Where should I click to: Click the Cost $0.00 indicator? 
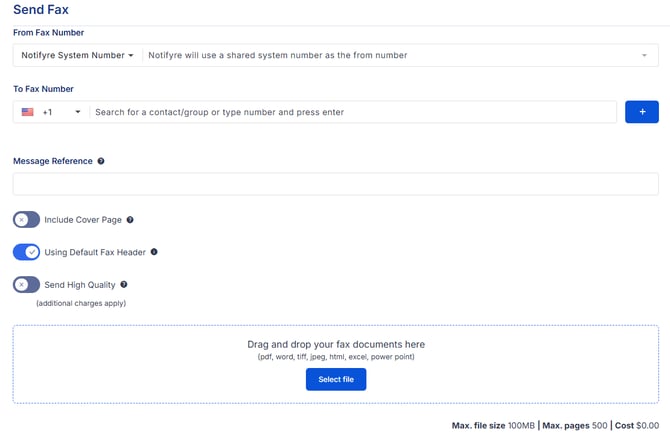click(637, 425)
